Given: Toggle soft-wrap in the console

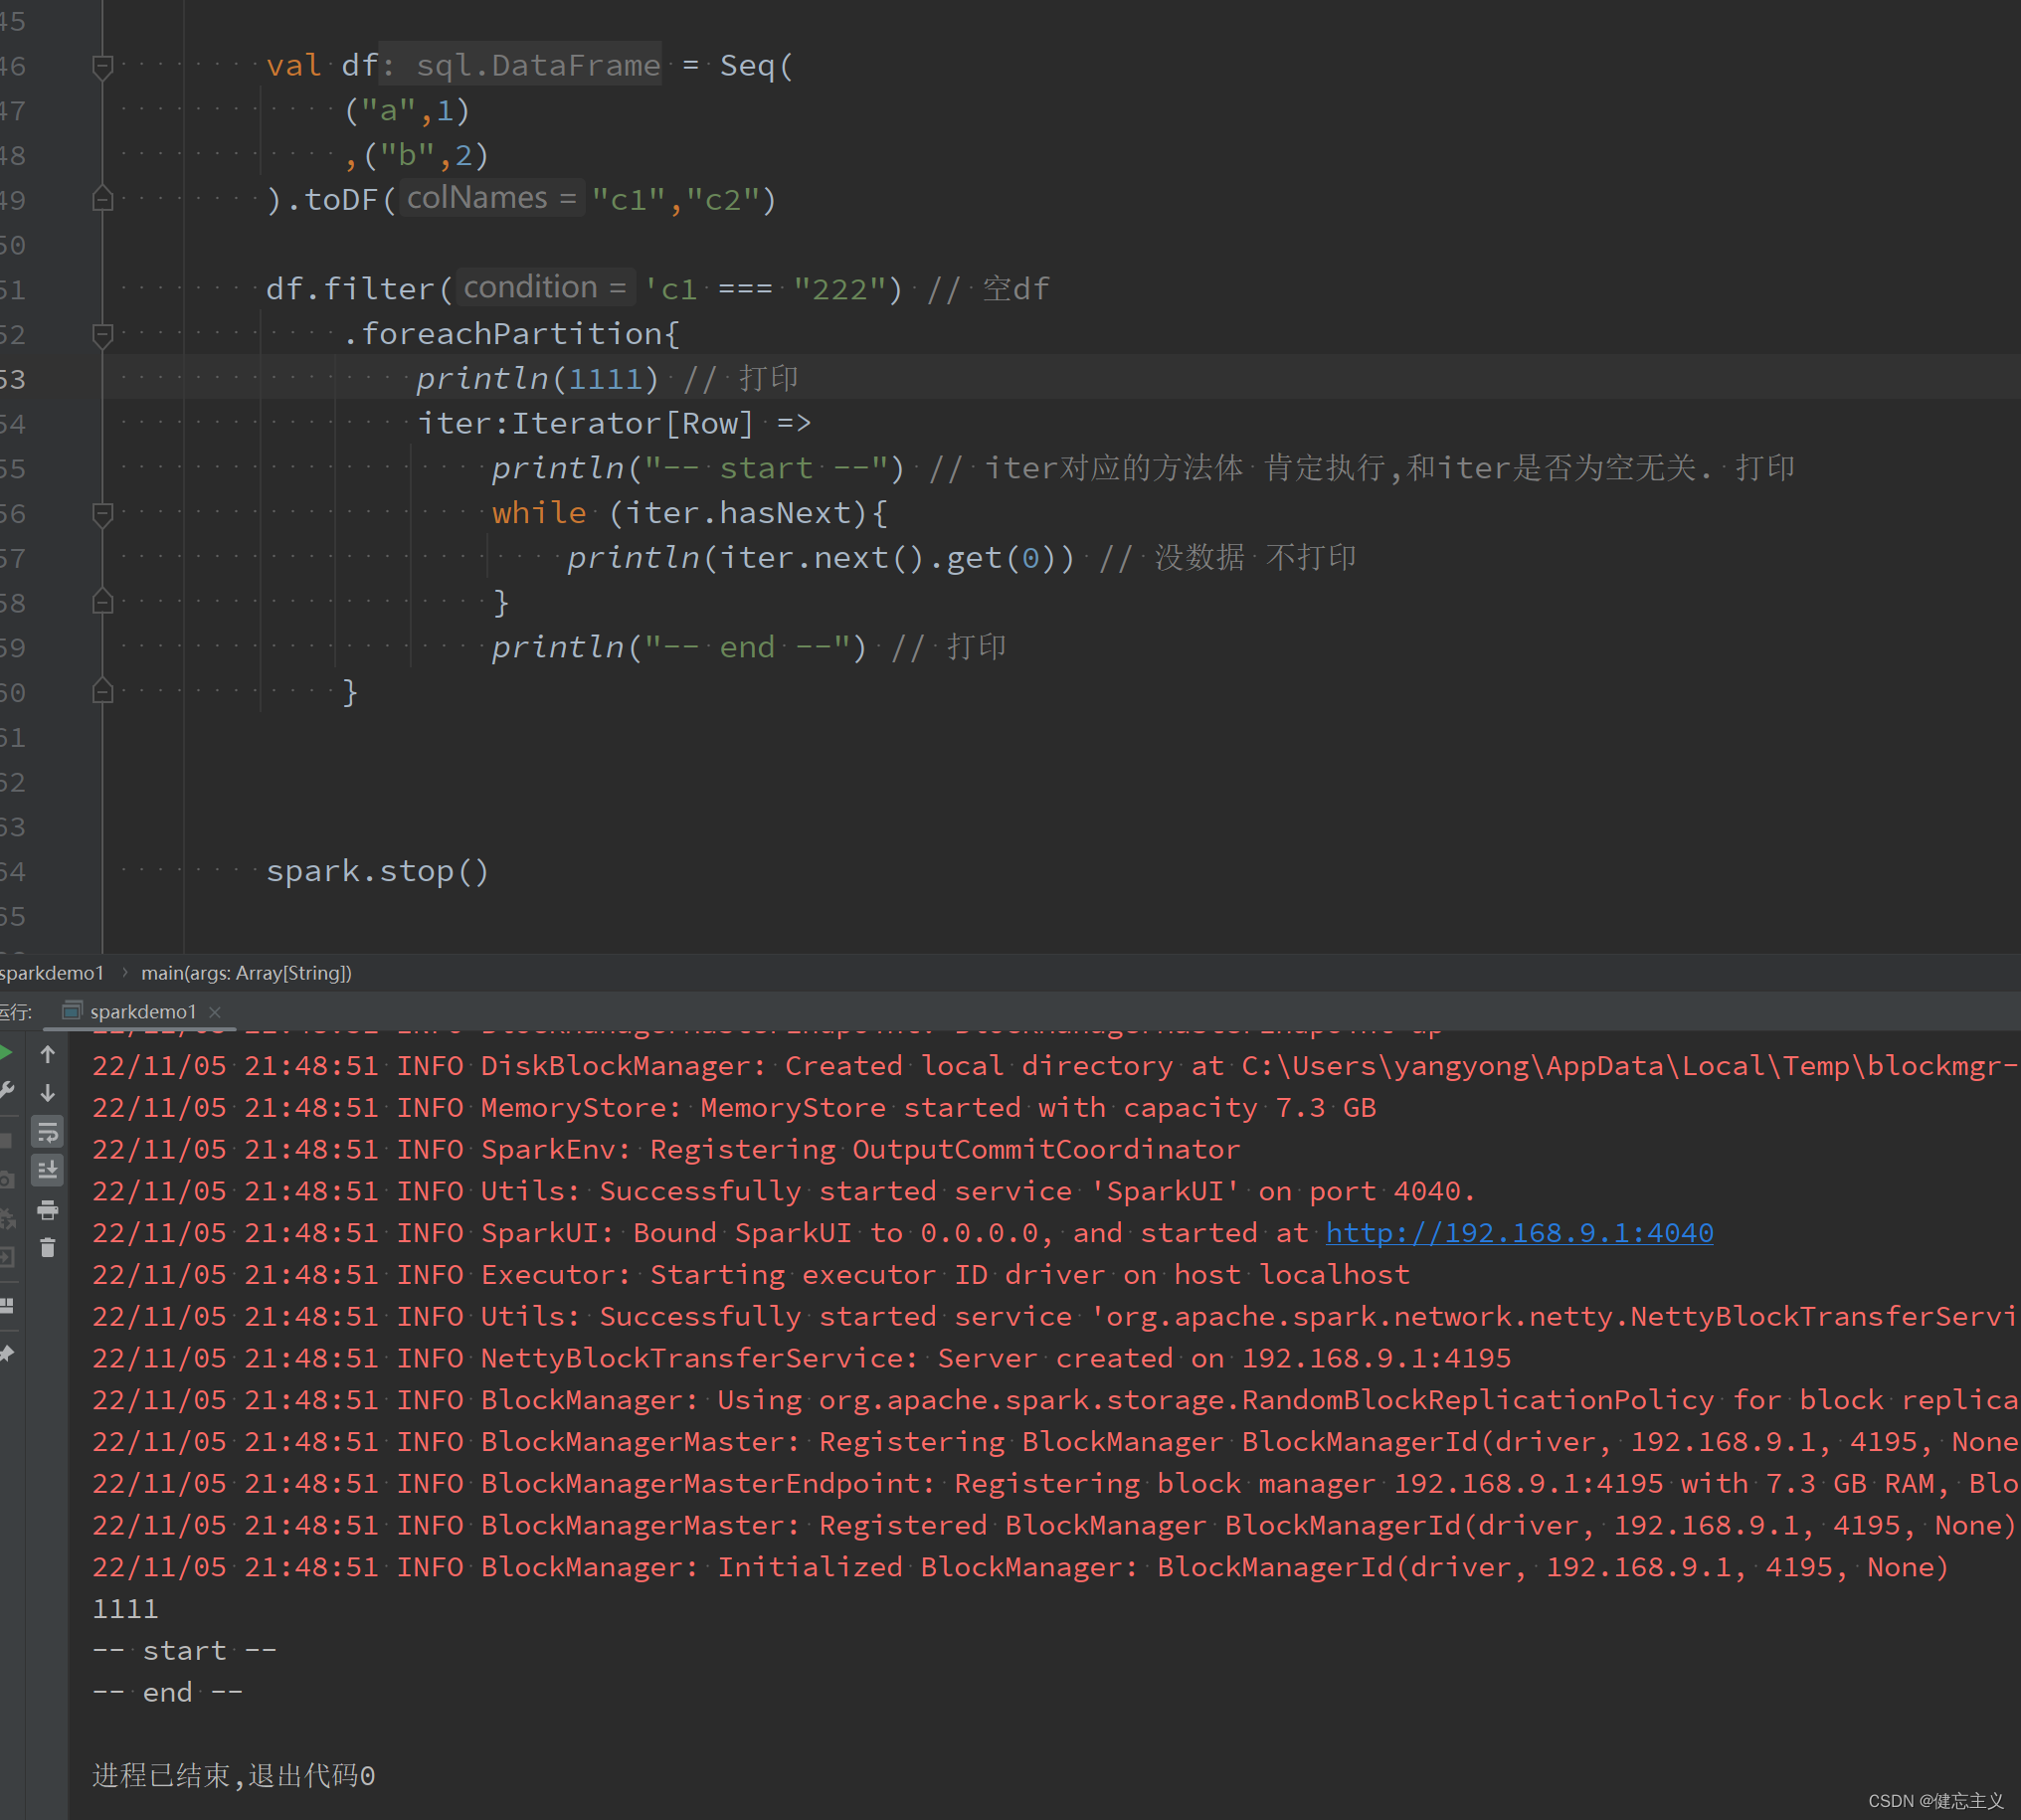Looking at the screenshot, I should tap(47, 1132).
